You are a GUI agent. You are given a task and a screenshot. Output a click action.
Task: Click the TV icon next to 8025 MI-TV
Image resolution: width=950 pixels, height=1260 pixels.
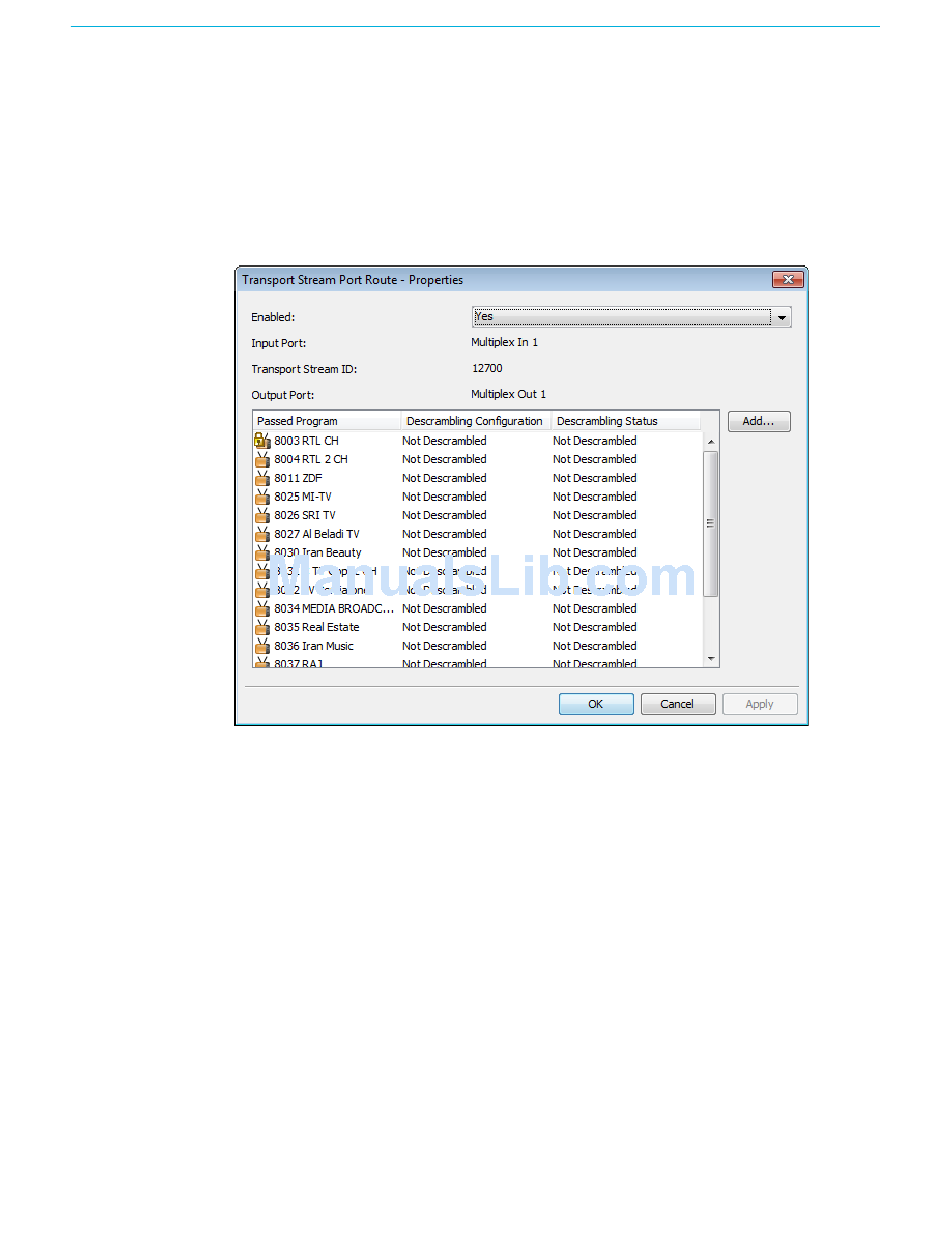click(x=262, y=496)
